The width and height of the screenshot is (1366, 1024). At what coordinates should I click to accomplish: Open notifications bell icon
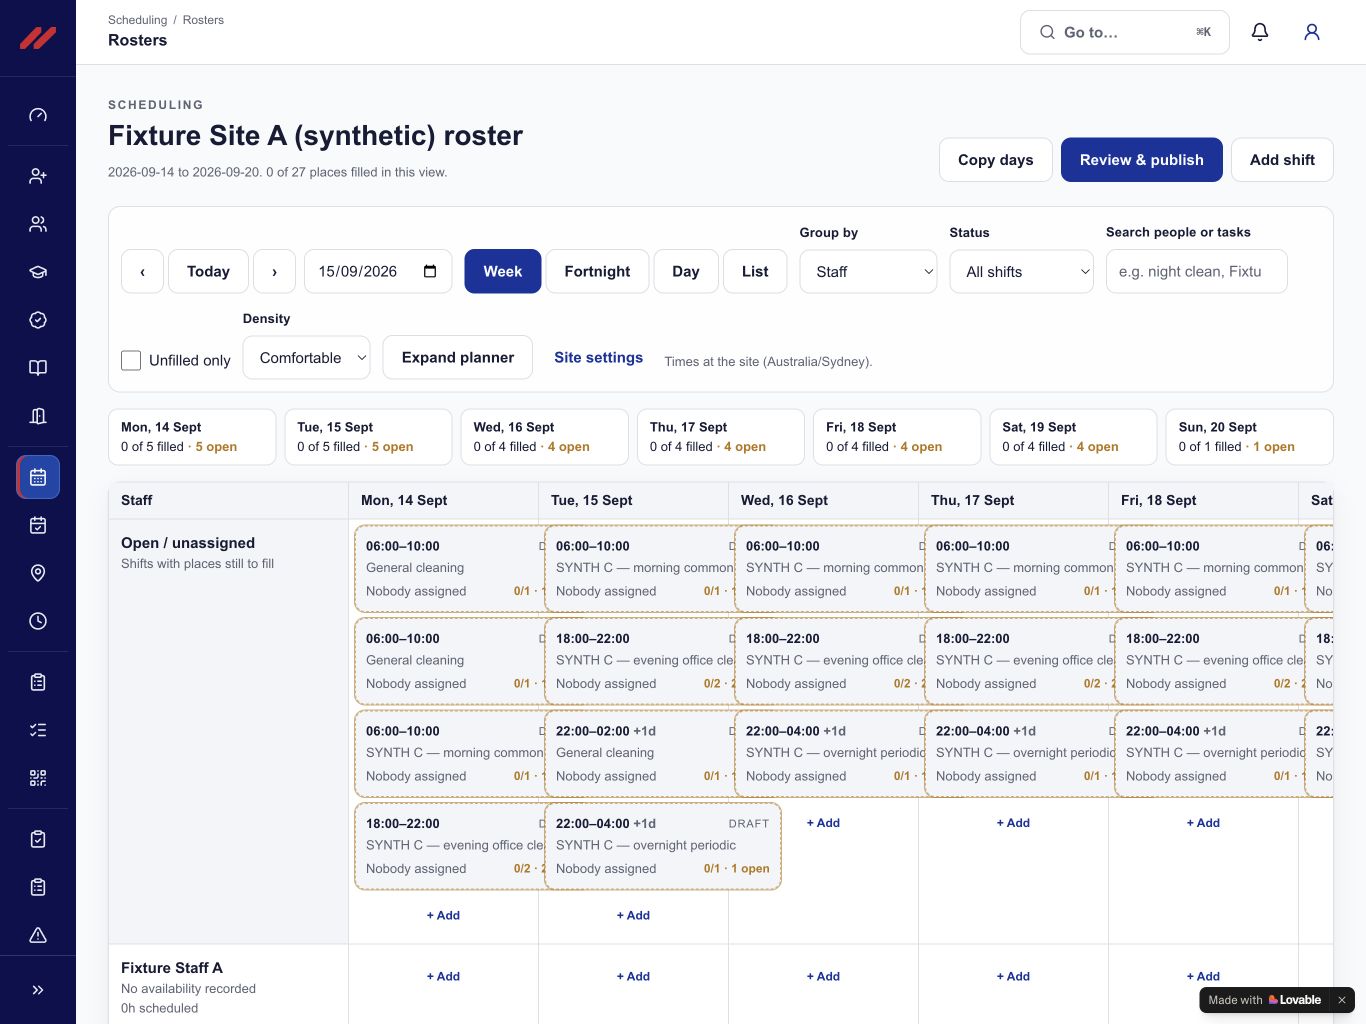[x=1260, y=32]
